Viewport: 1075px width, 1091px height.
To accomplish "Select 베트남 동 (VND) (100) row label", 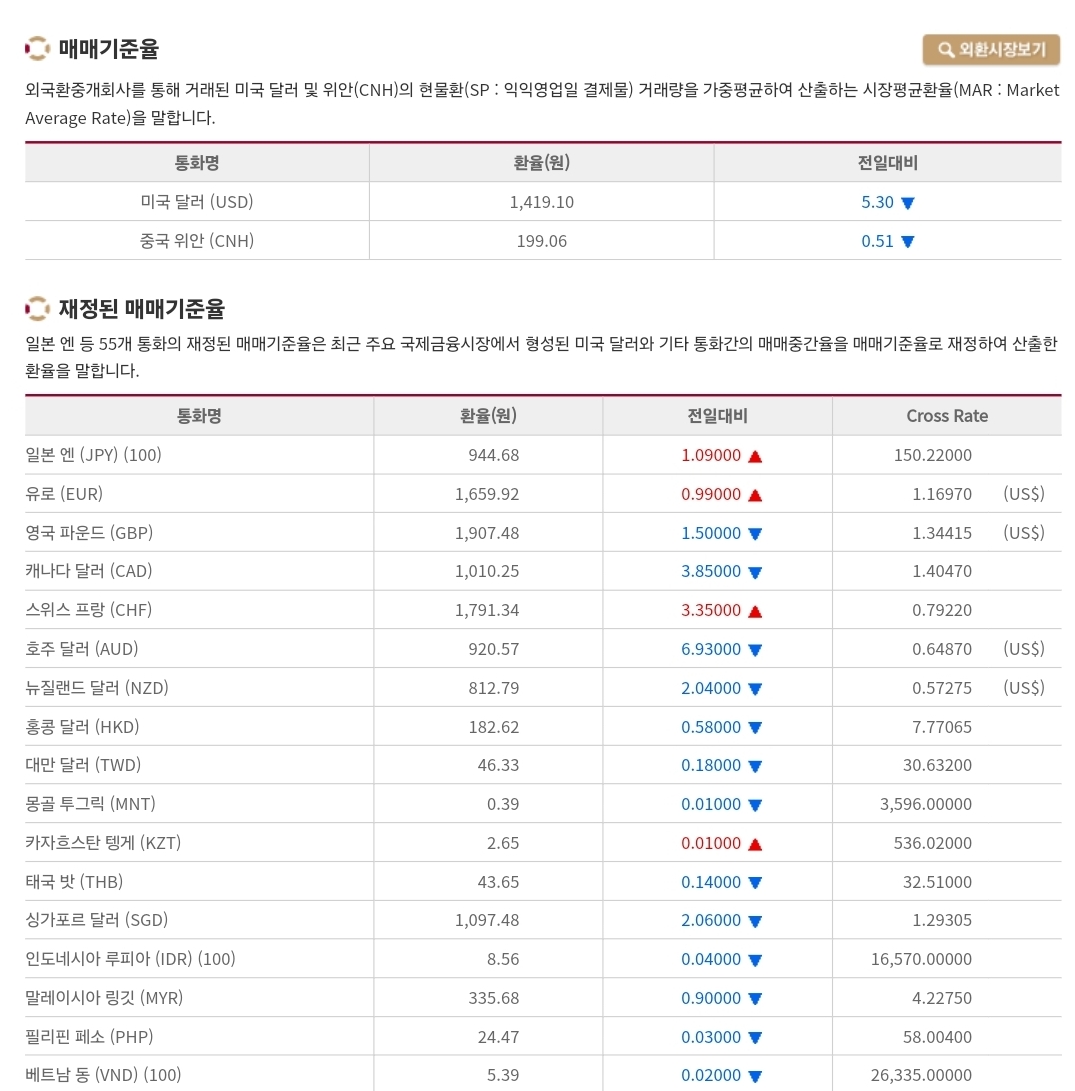I will click(103, 1075).
